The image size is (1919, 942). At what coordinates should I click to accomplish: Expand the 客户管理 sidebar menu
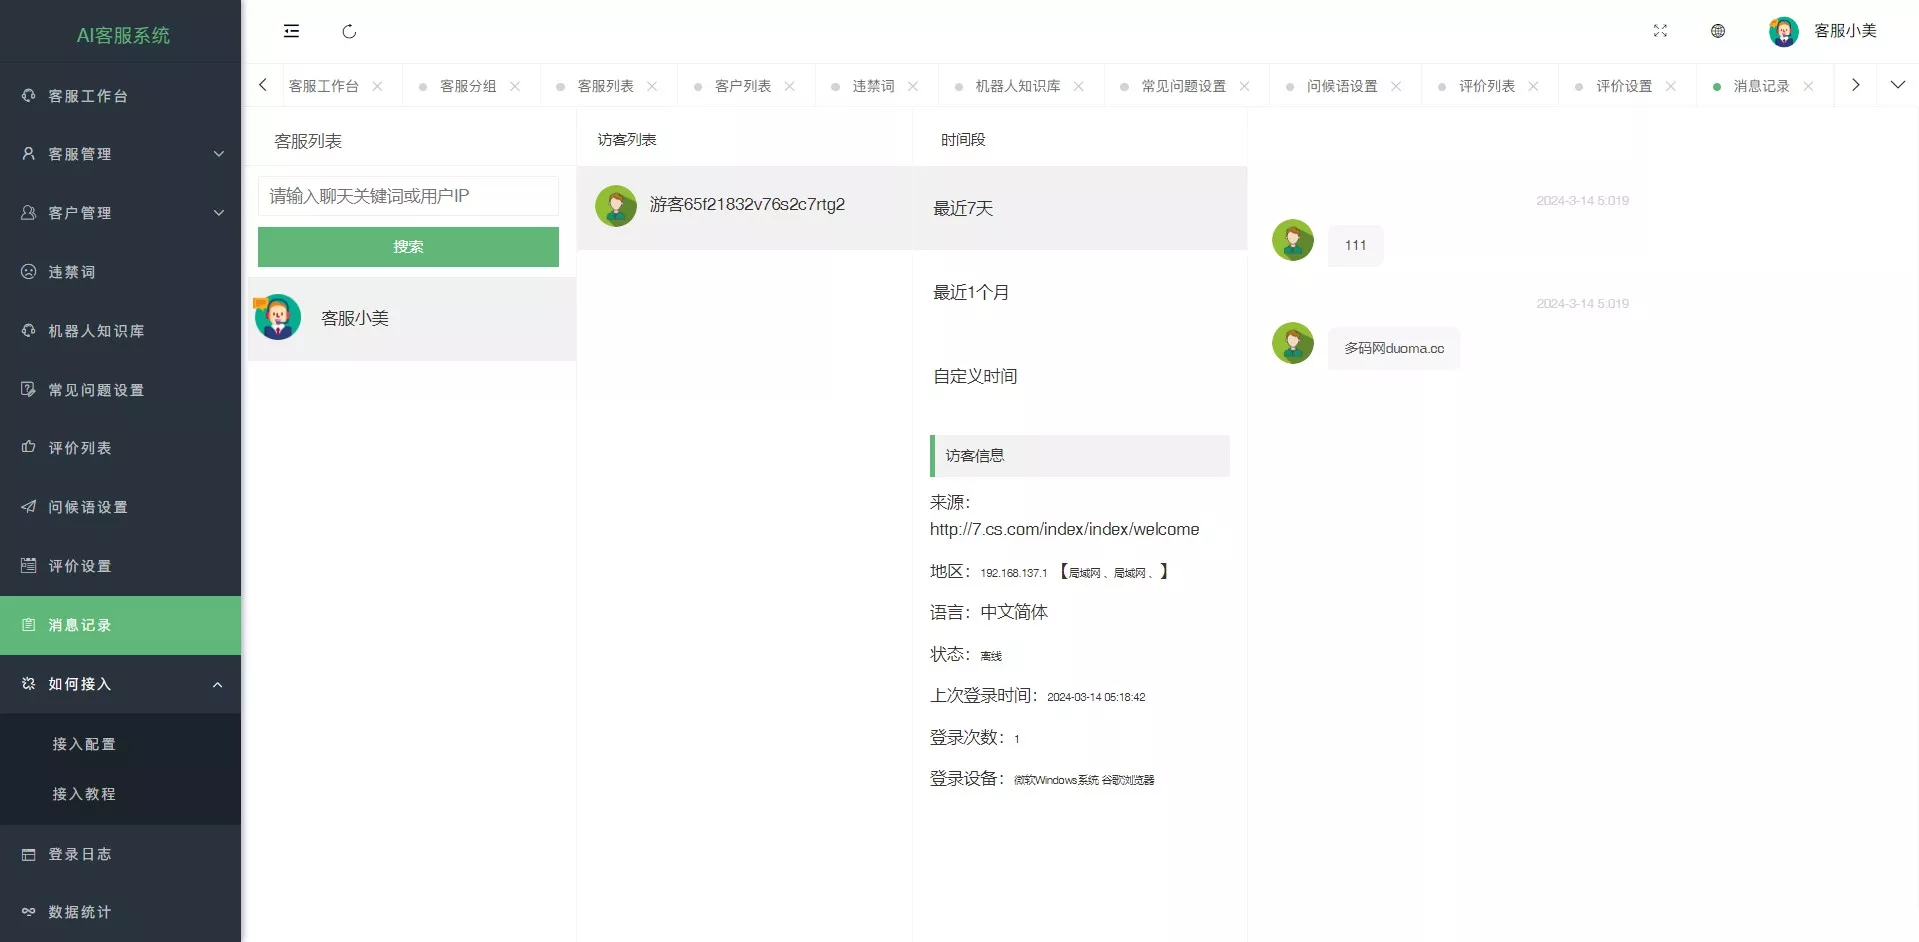coord(120,213)
